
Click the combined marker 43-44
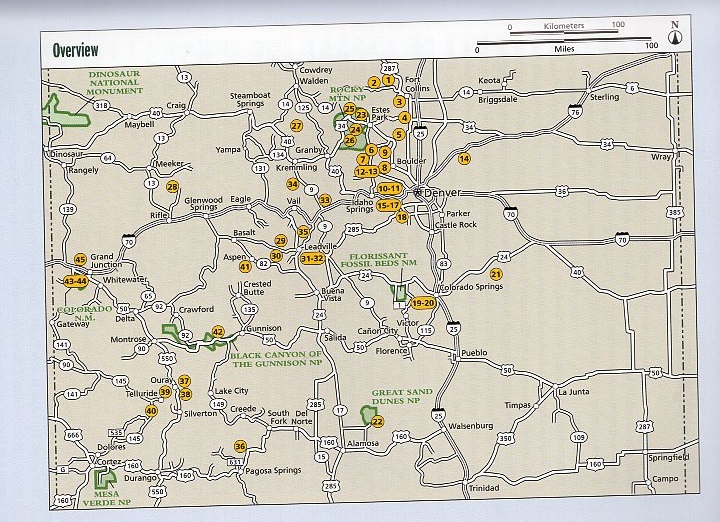point(75,282)
